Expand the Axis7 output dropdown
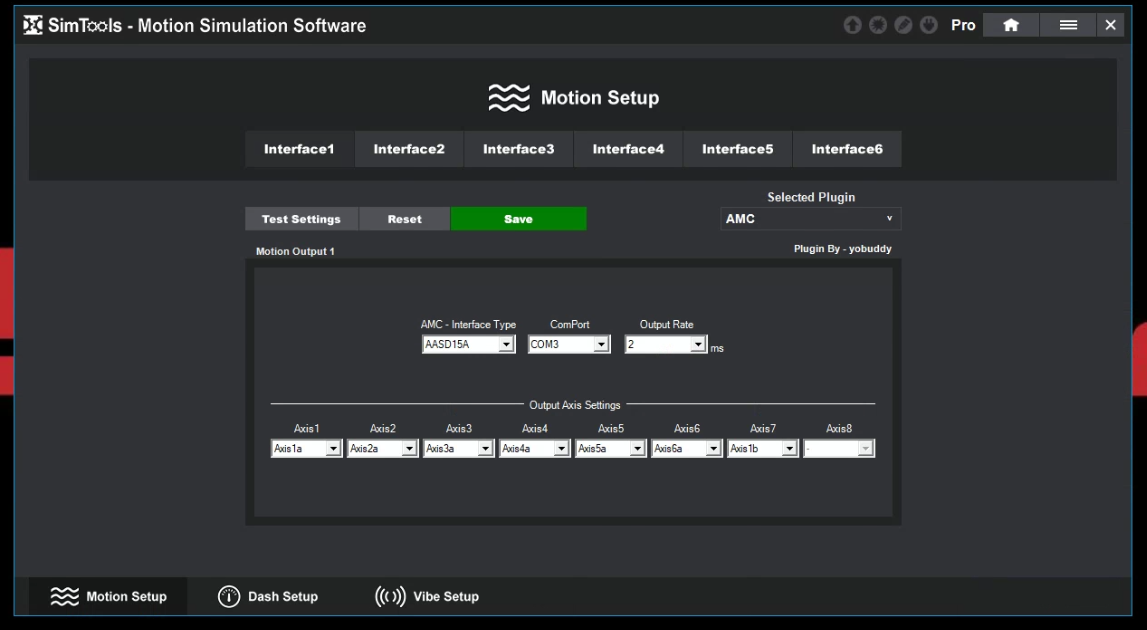Screen dimensions: 1147x630 [762, 449]
